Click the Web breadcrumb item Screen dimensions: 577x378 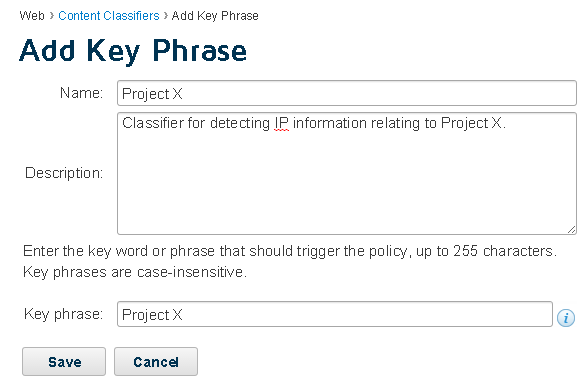(32, 16)
